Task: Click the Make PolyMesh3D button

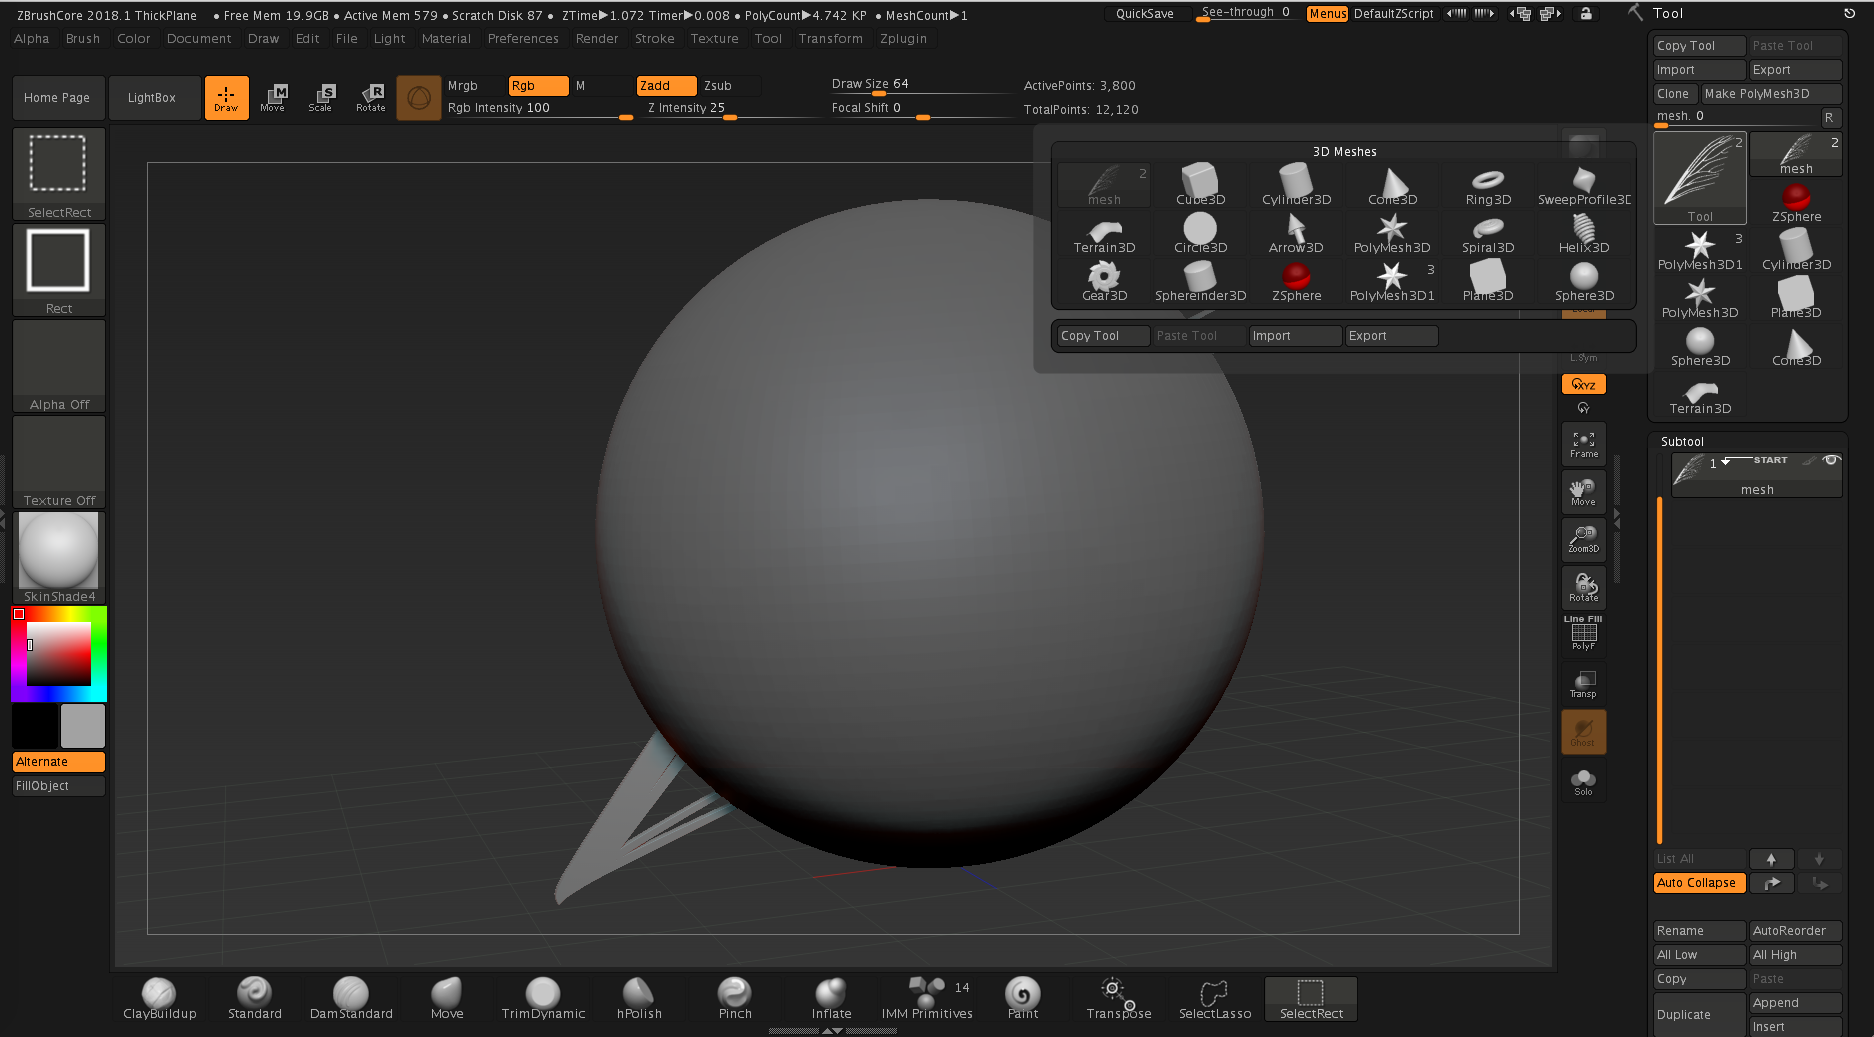Action: pyautogui.click(x=1771, y=93)
